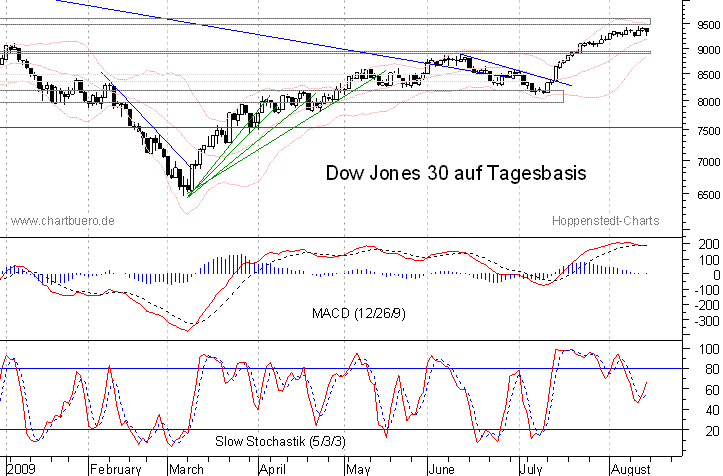Click the Hoppenstedt-Charts label
The width and height of the screenshot is (723, 476).
pyautogui.click(x=605, y=221)
